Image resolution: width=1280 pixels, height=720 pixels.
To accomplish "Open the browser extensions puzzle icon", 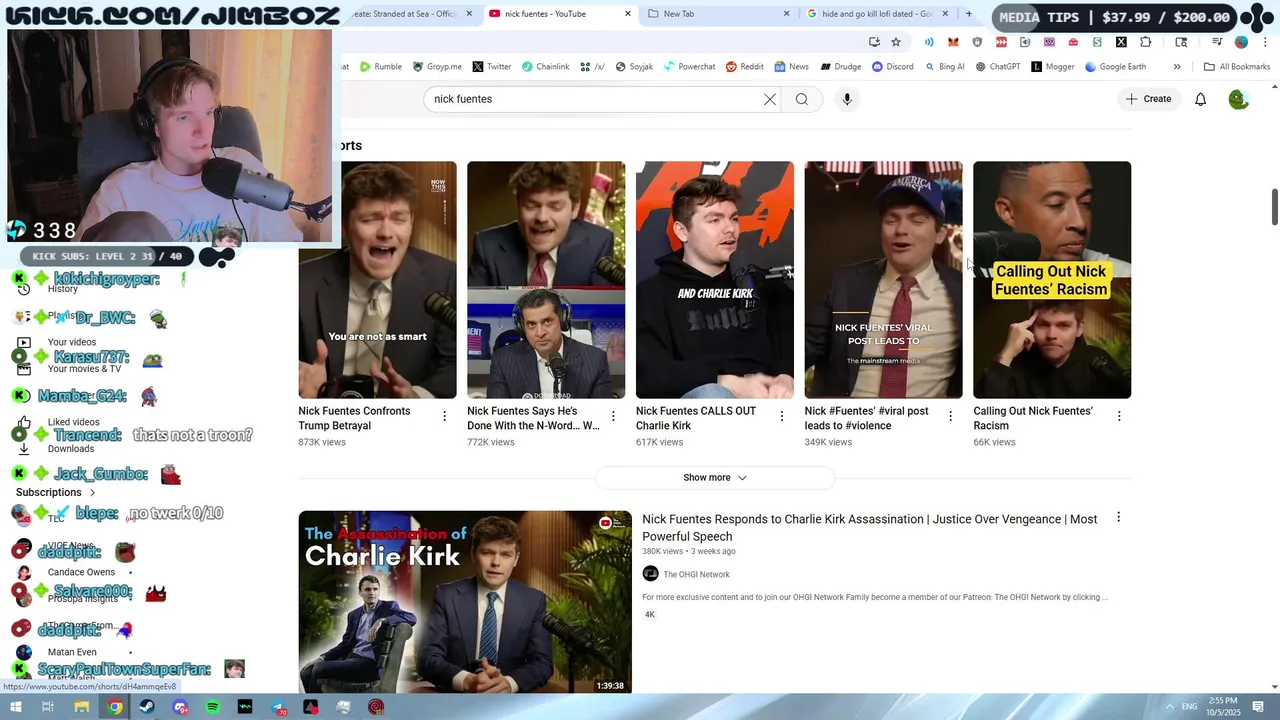I will [x=1145, y=42].
